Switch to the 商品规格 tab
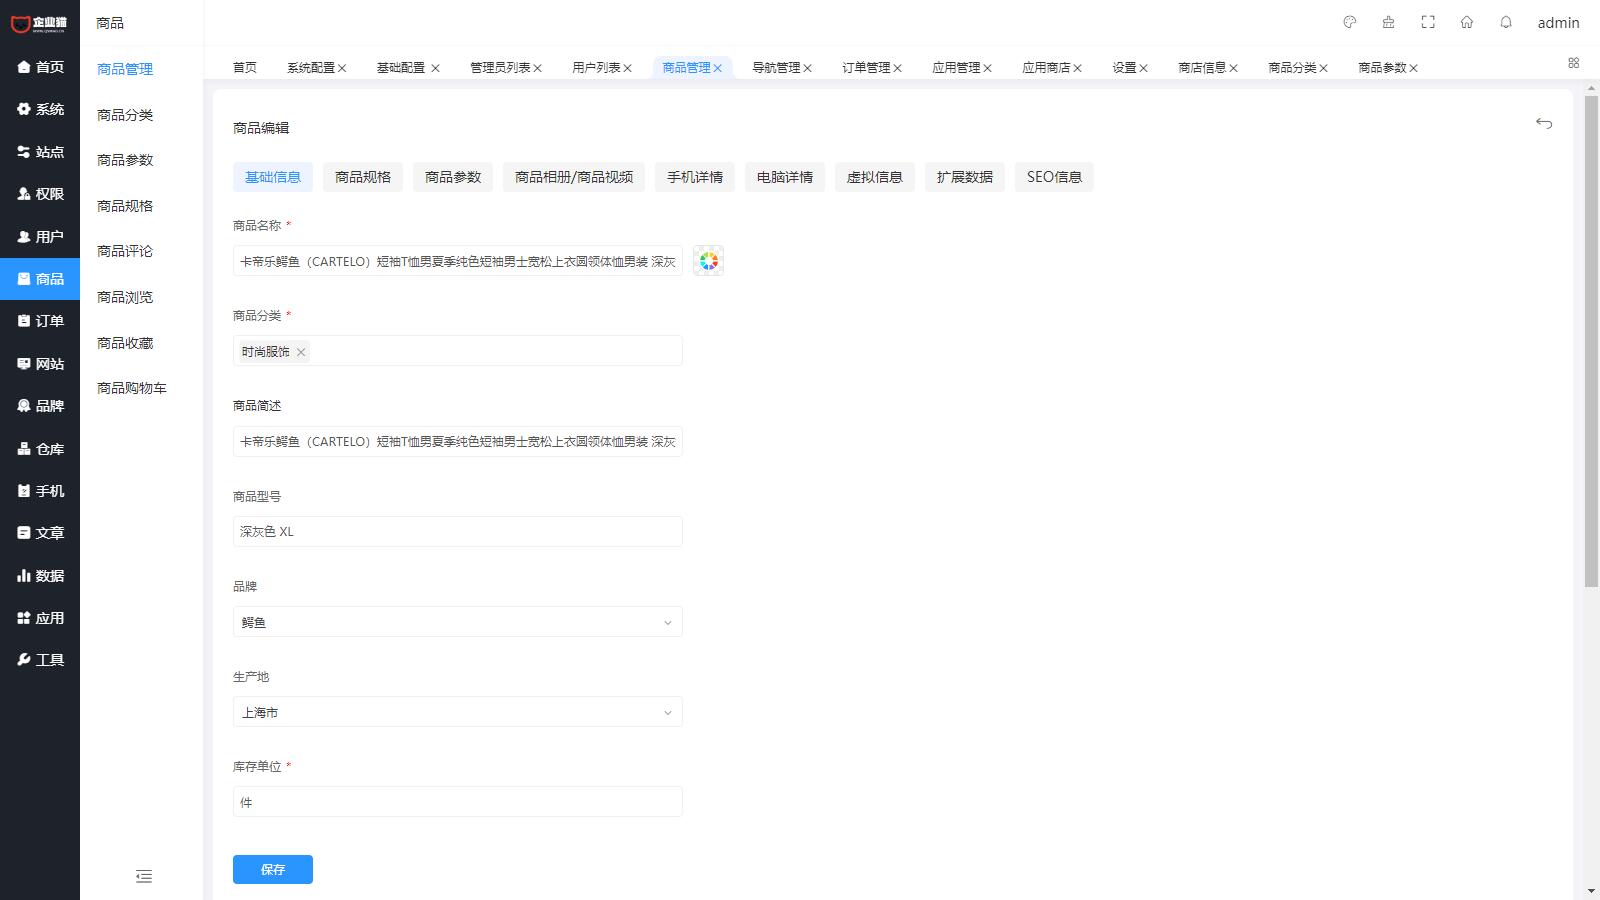The width and height of the screenshot is (1600, 900). 363,177
